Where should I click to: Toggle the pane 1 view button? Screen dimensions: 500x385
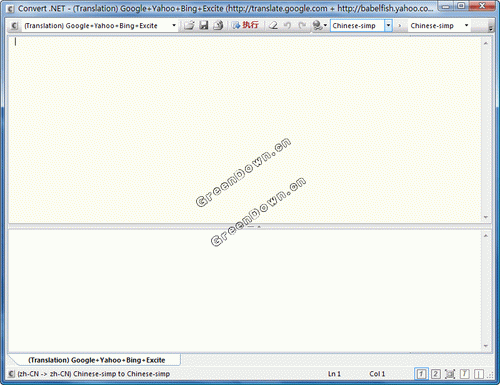tap(421, 374)
